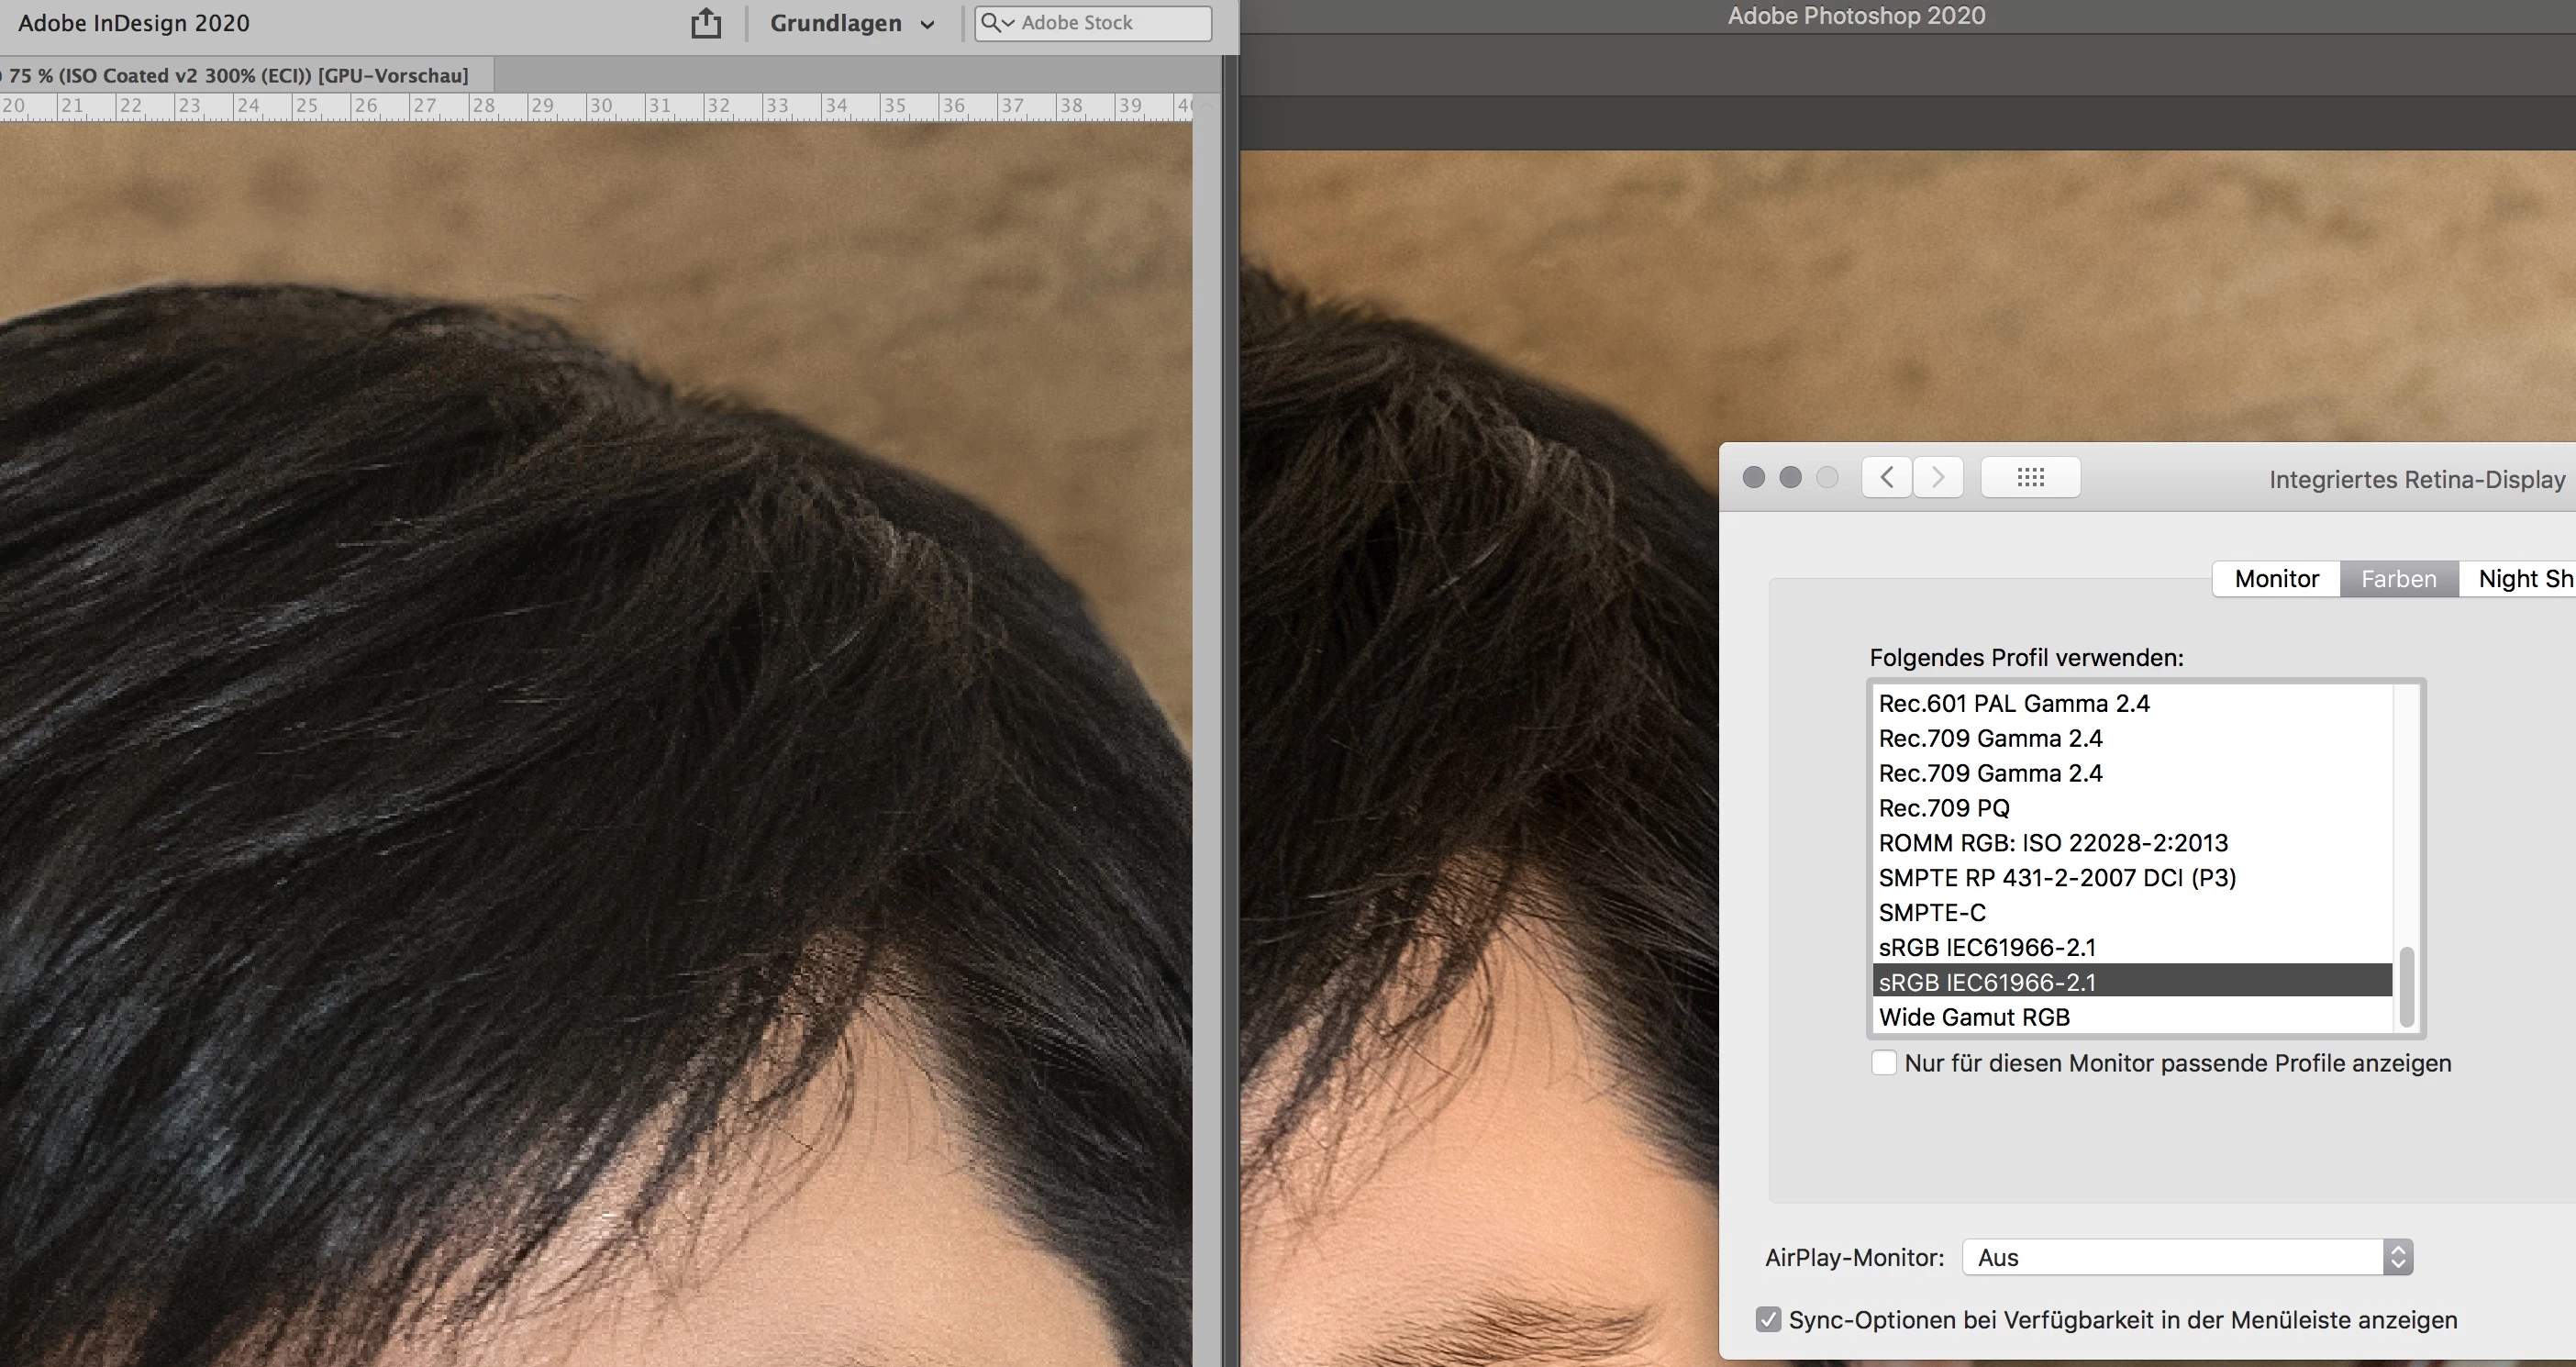
Task: Click the magnifier icon in Adobe Stock search
Action: (991, 23)
